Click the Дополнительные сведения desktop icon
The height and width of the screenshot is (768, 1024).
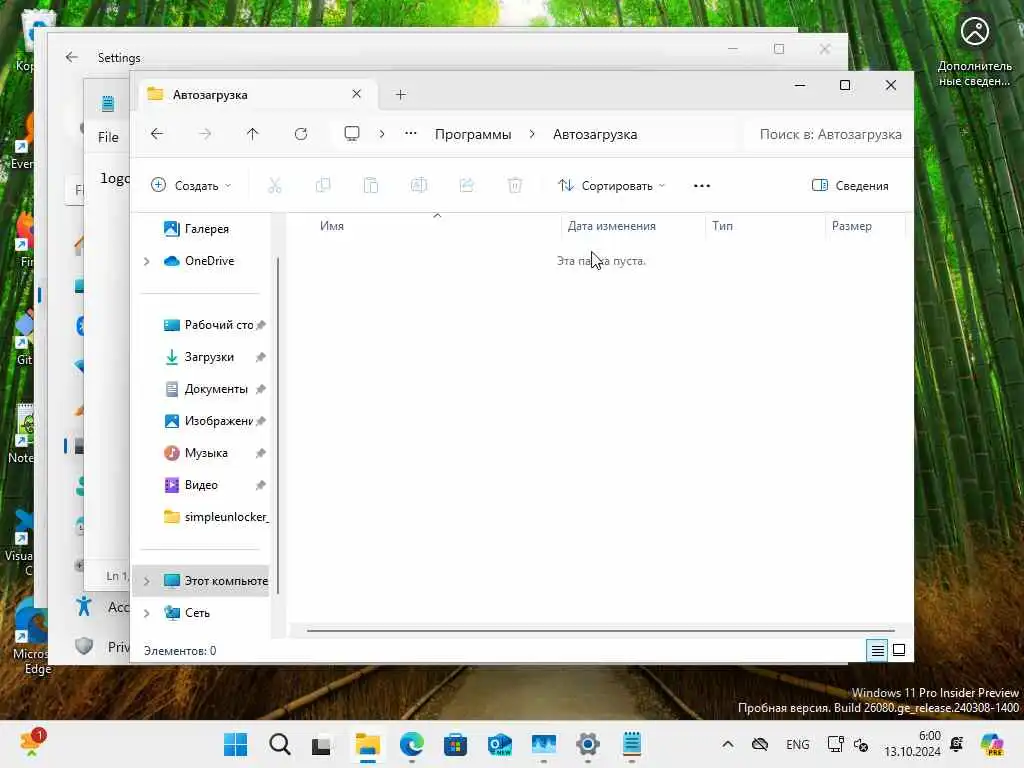point(974,51)
